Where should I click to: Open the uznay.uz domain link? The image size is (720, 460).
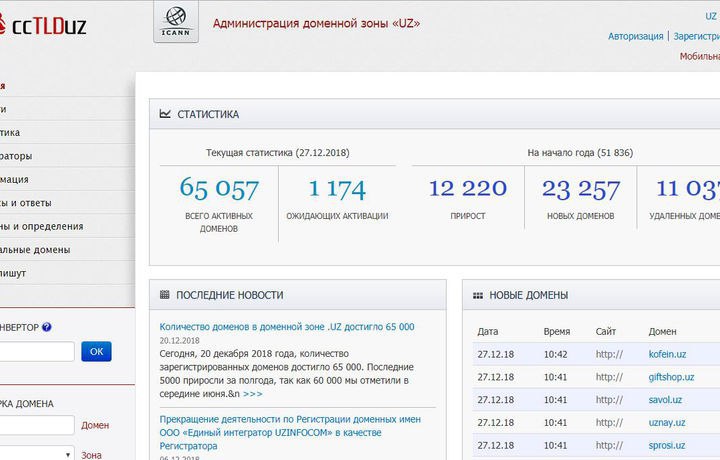(667, 423)
